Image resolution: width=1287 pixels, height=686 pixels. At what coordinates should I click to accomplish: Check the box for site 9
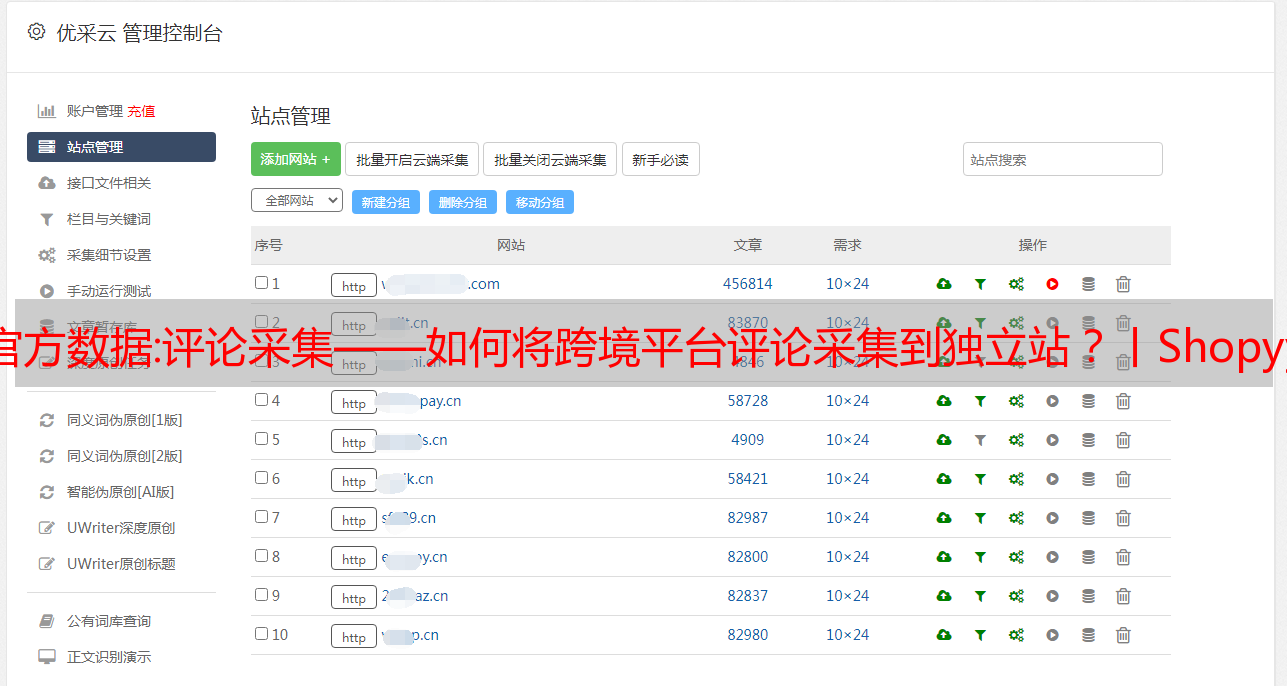point(261,595)
